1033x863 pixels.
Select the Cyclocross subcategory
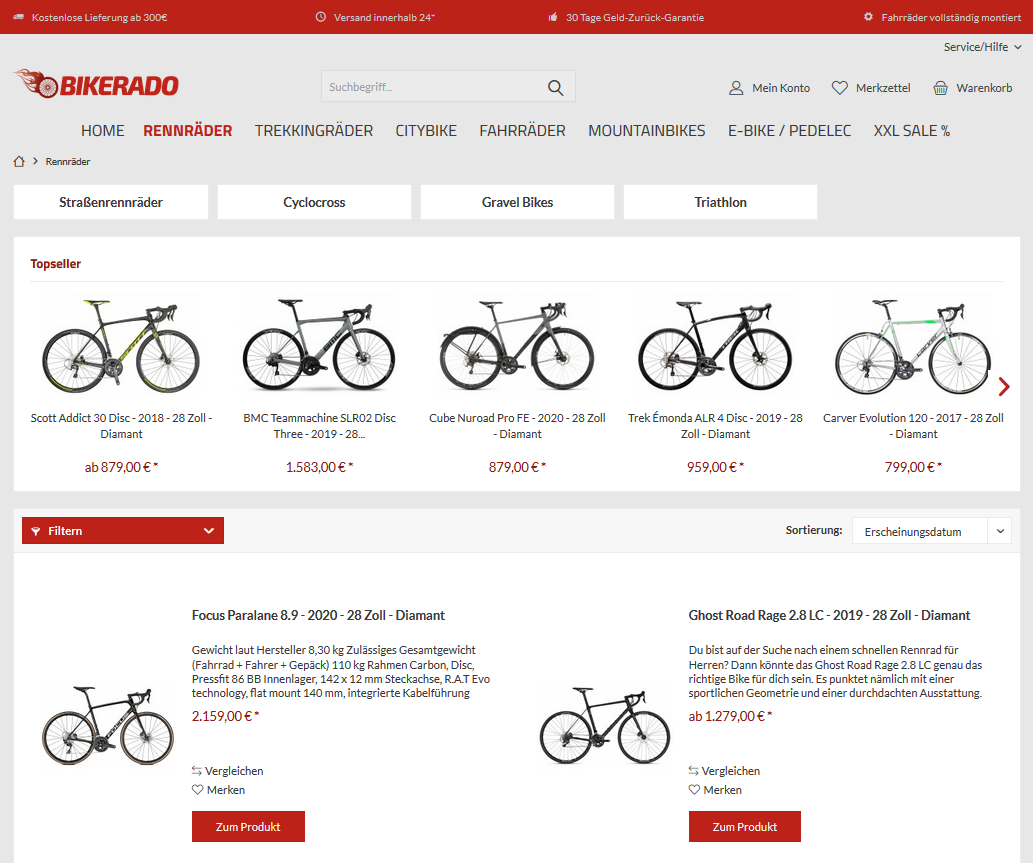coord(314,202)
